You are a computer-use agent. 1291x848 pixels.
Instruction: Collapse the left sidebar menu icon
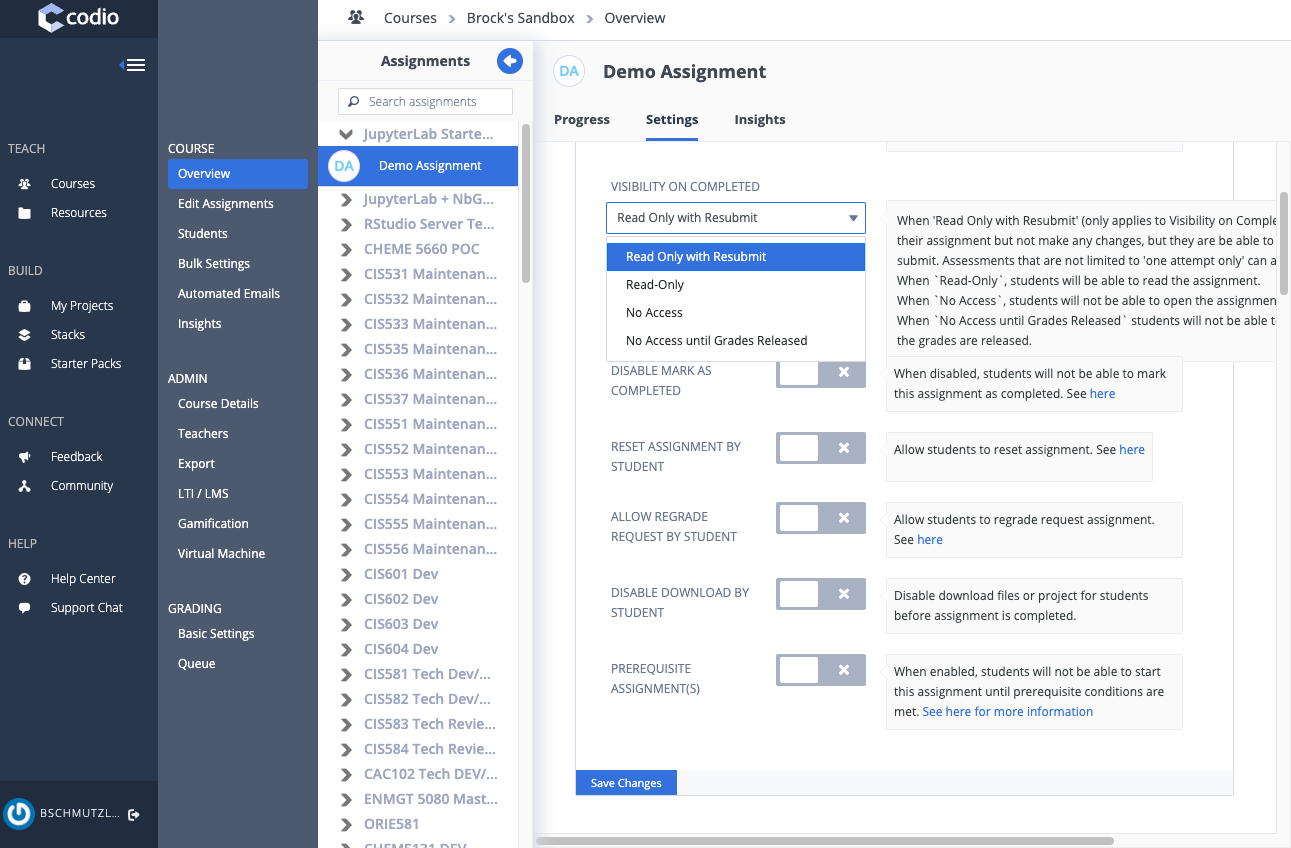tap(133, 65)
